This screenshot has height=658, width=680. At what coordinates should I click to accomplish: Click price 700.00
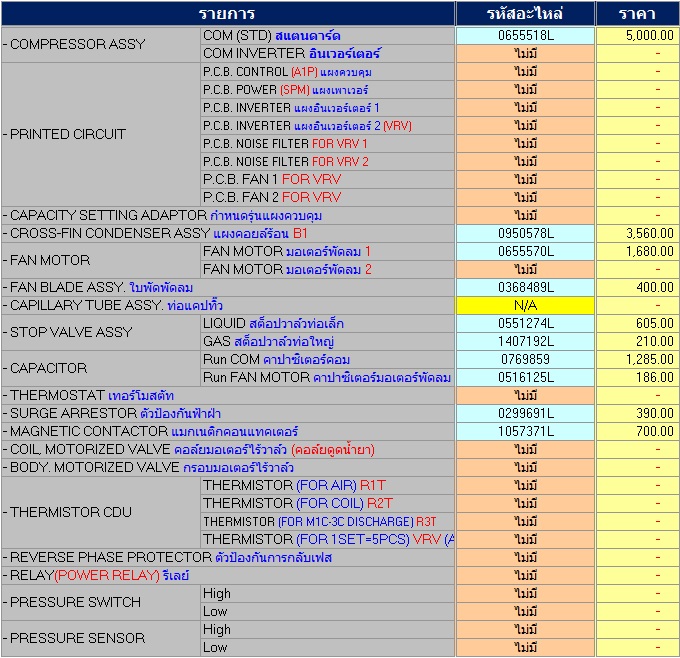[x=638, y=432]
